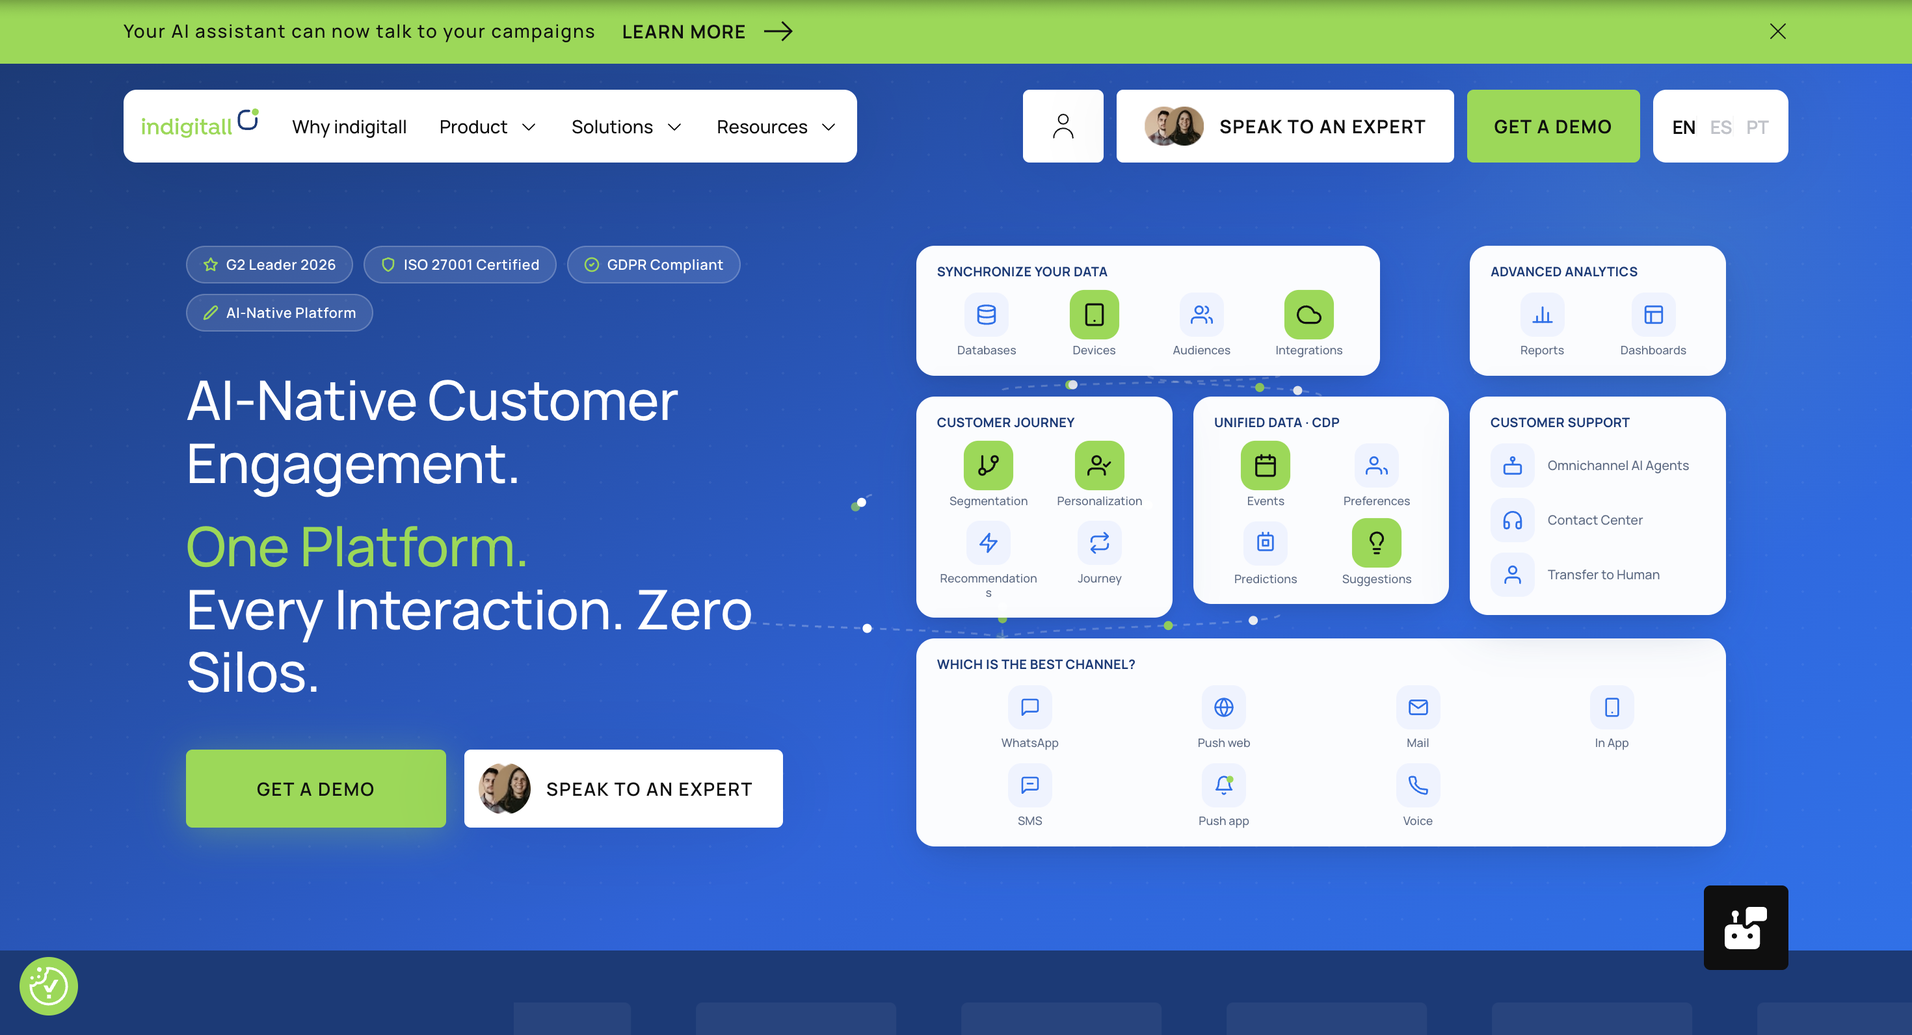Click the Databases icon
The image size is (1912, 1035).
coord(986,315)
